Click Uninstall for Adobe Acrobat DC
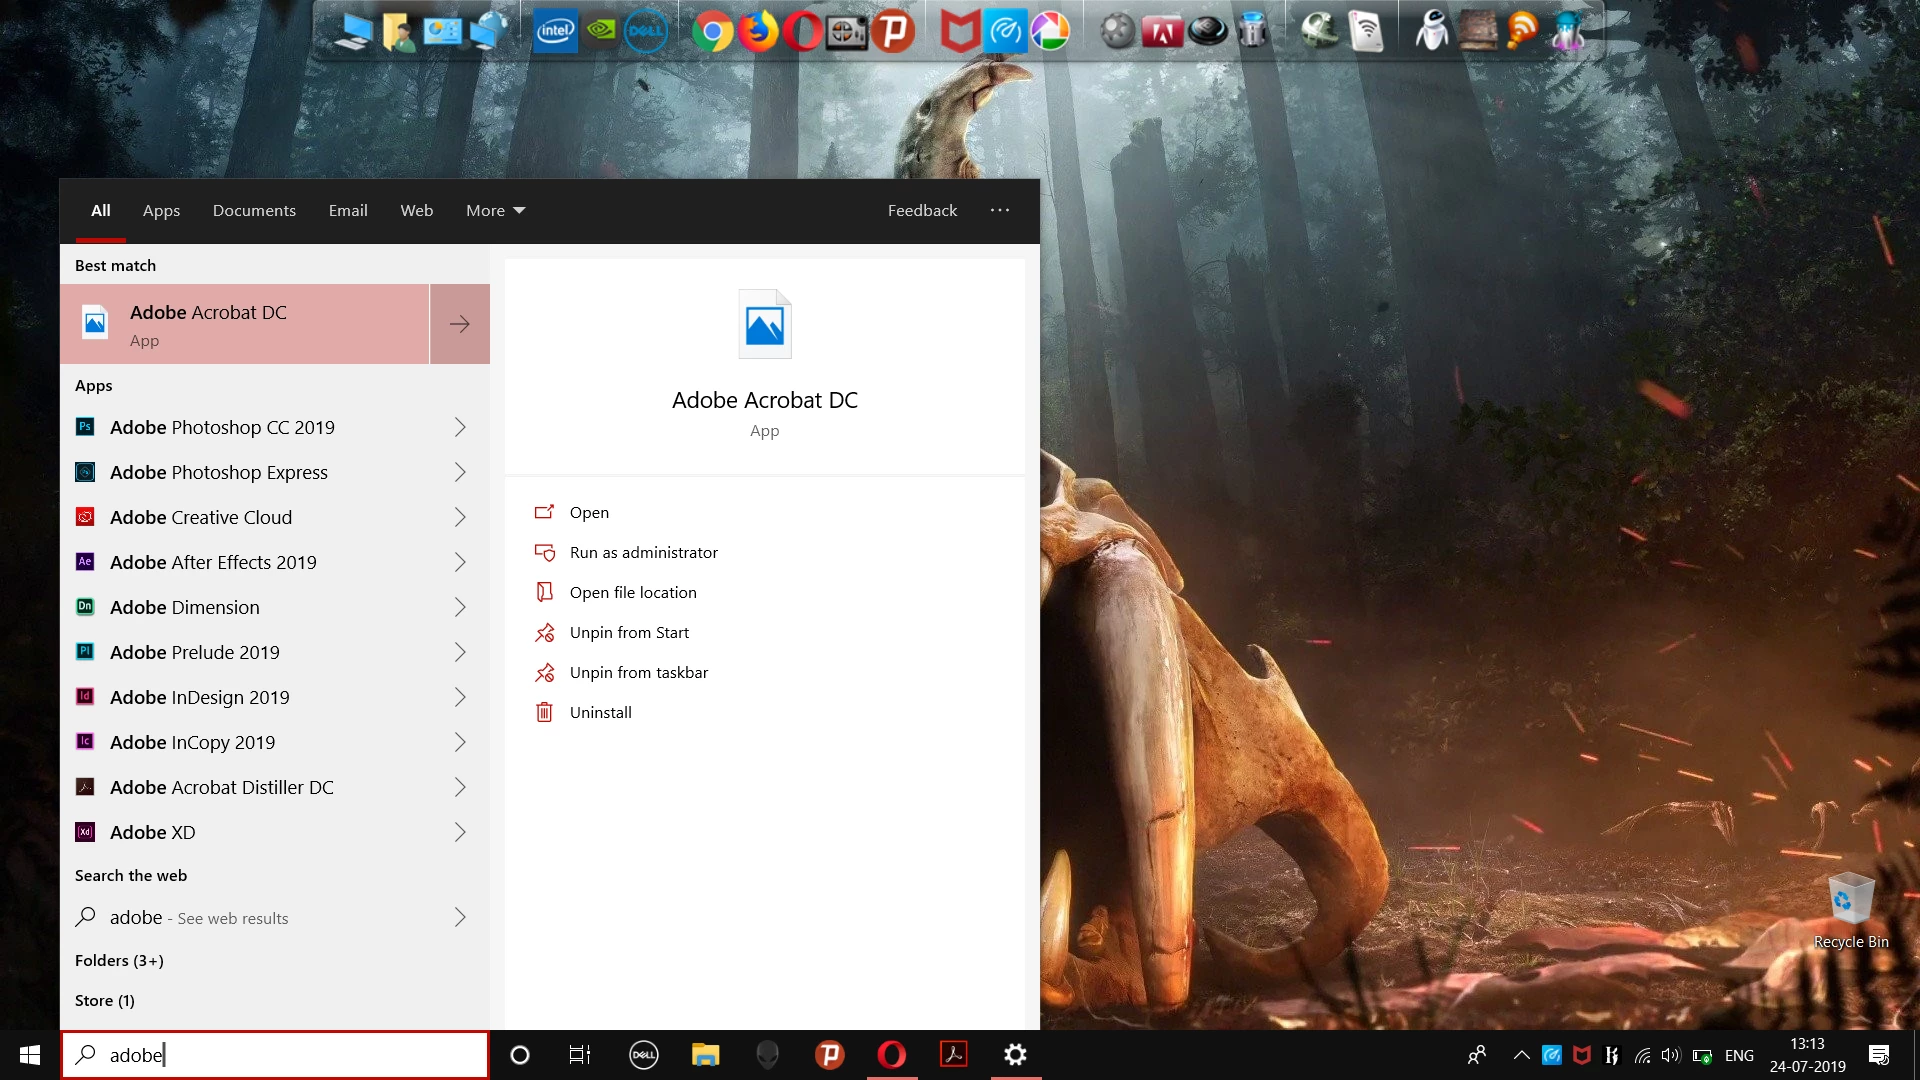The width and height of the screenshot is (1920, 1080). (600, 712)
